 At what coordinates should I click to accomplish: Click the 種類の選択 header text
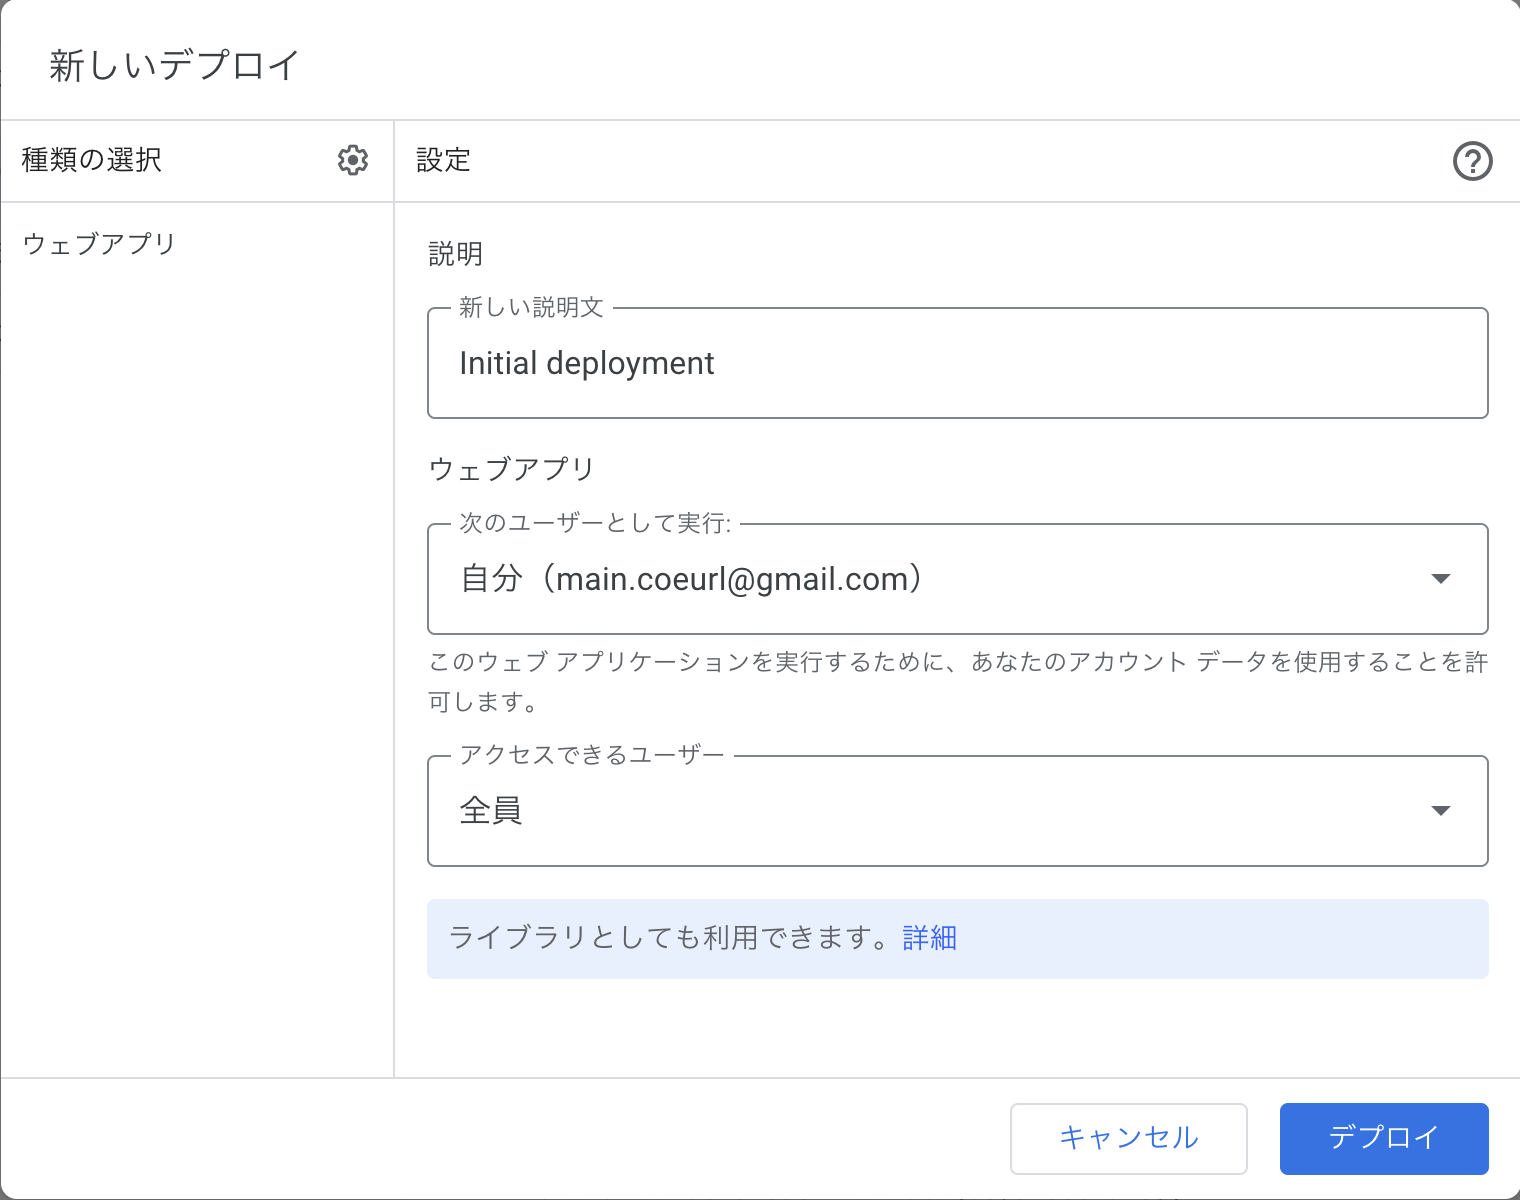point(92,160)
